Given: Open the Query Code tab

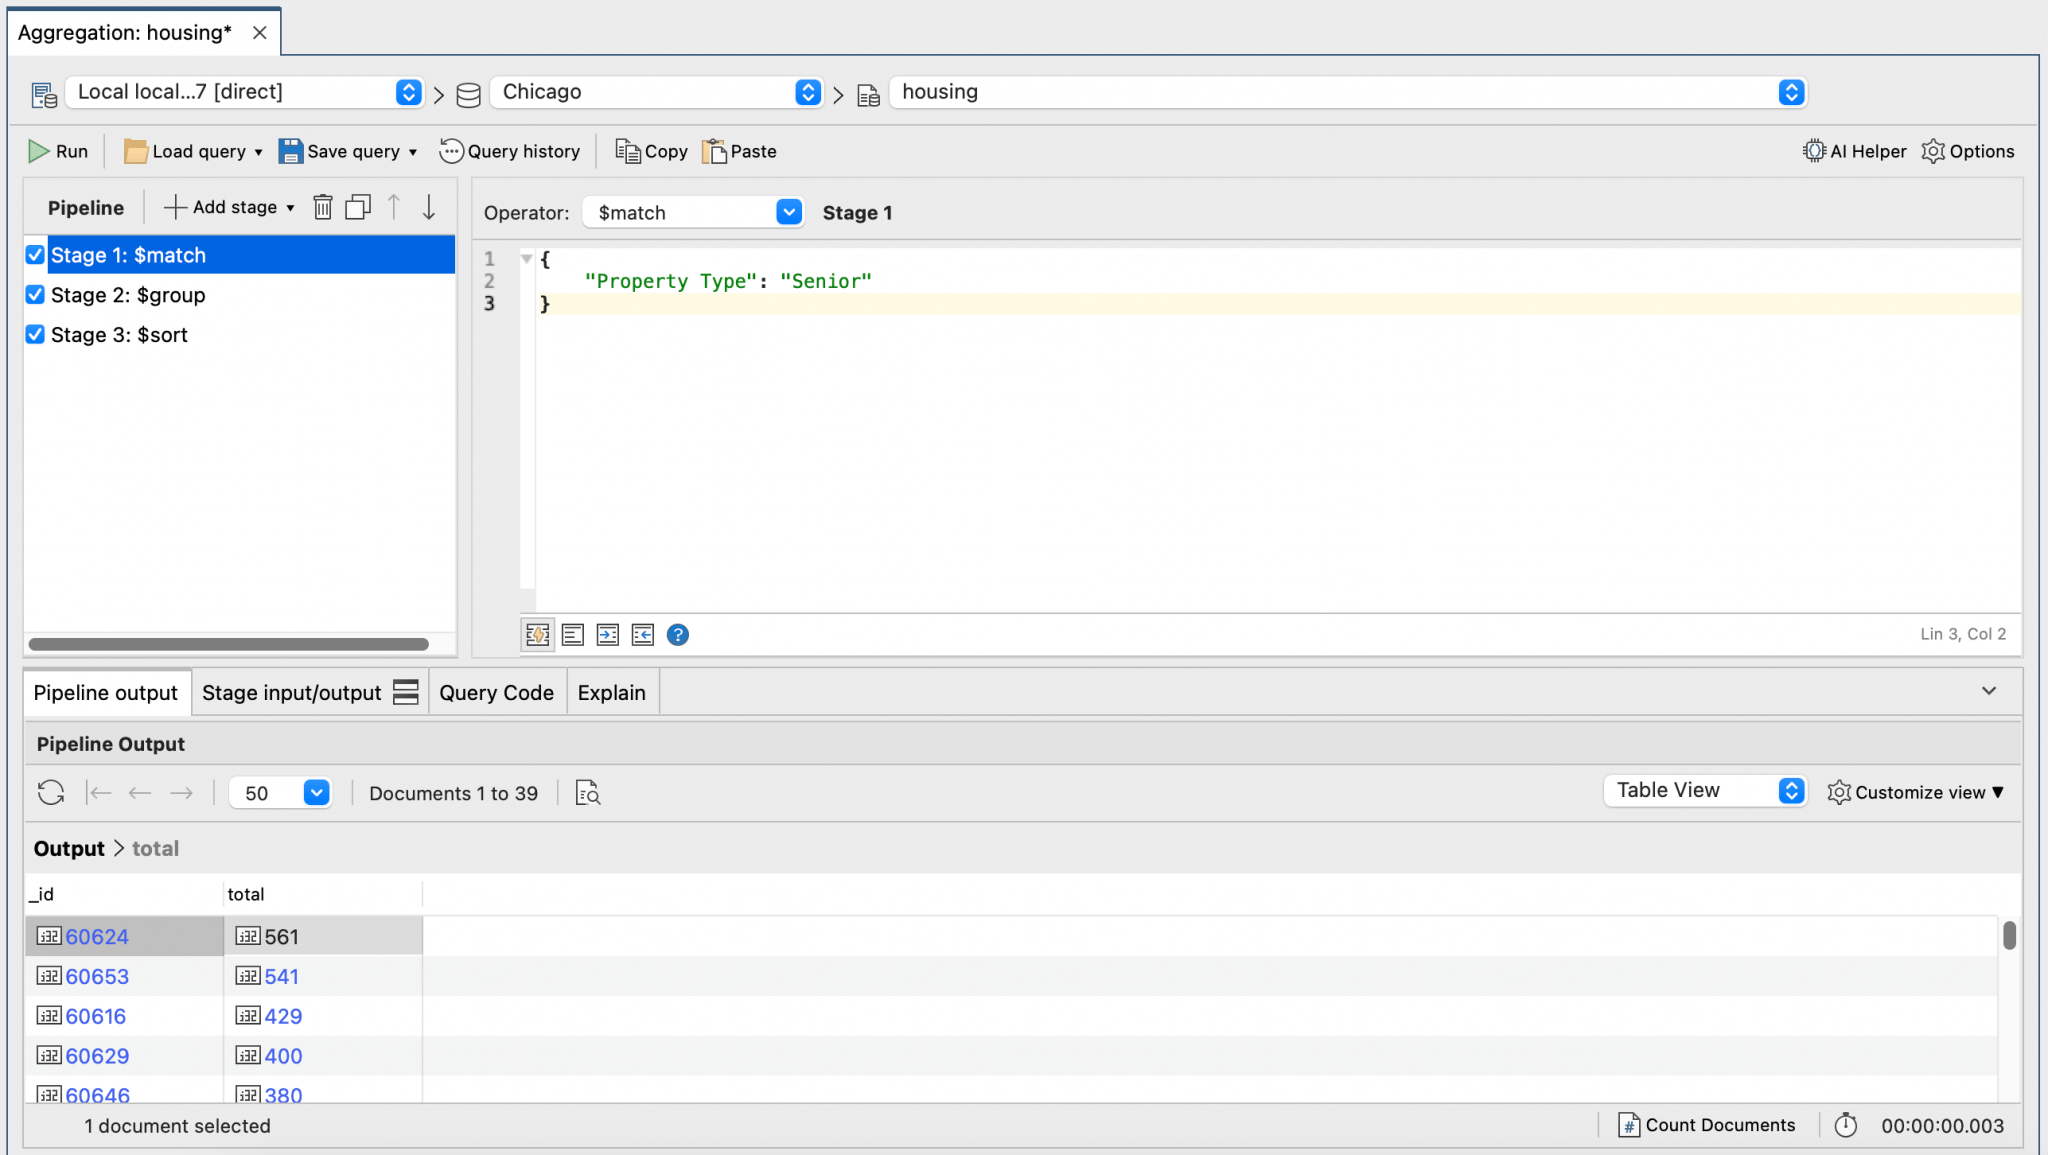Looking at the screenshot, I should click(495, 691).
